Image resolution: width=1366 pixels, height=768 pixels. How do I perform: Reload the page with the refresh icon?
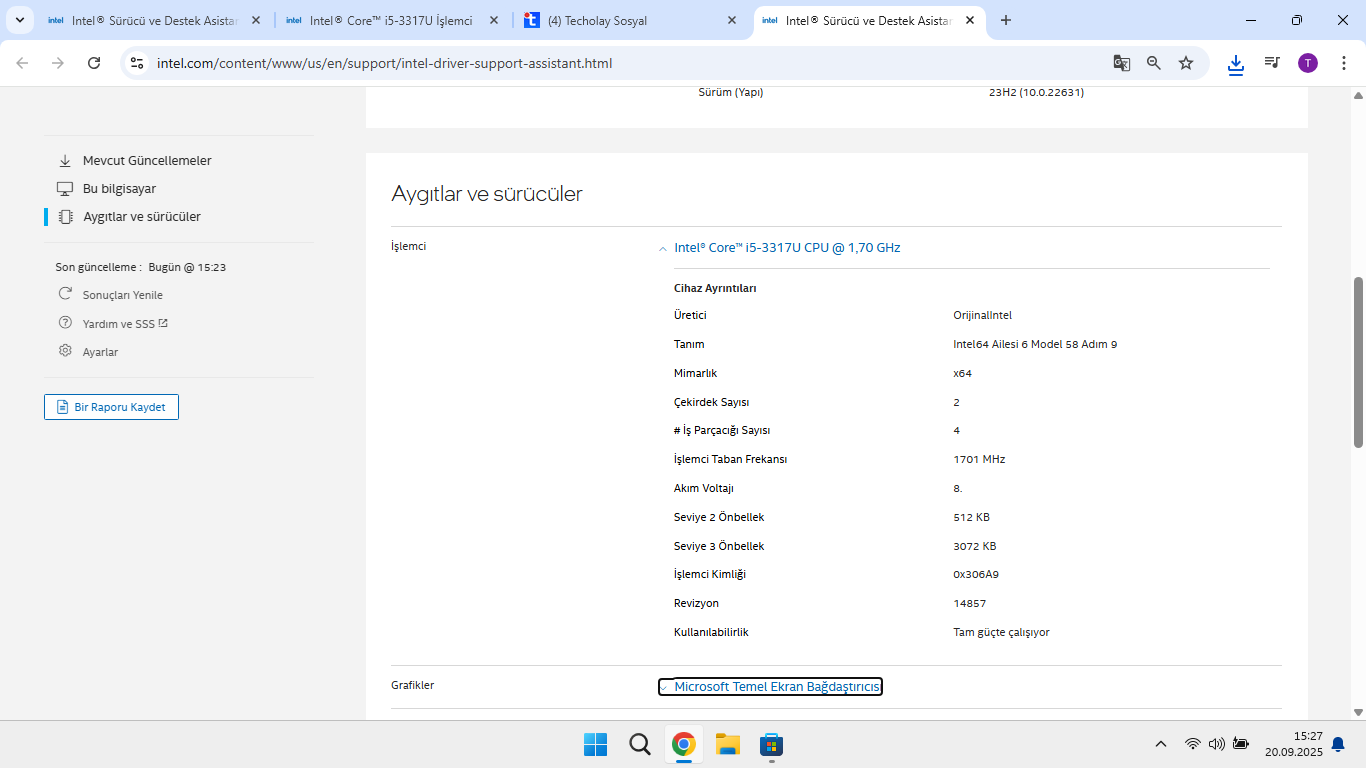pyautogui.click(x=94, y=63)
